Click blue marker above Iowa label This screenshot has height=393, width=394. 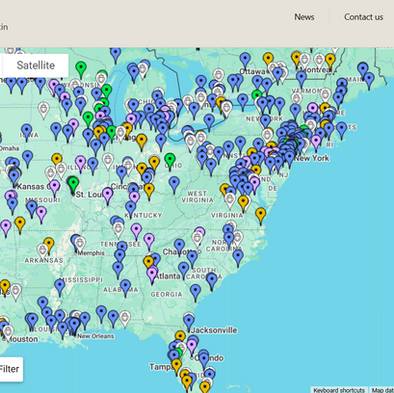pos(27,132)
